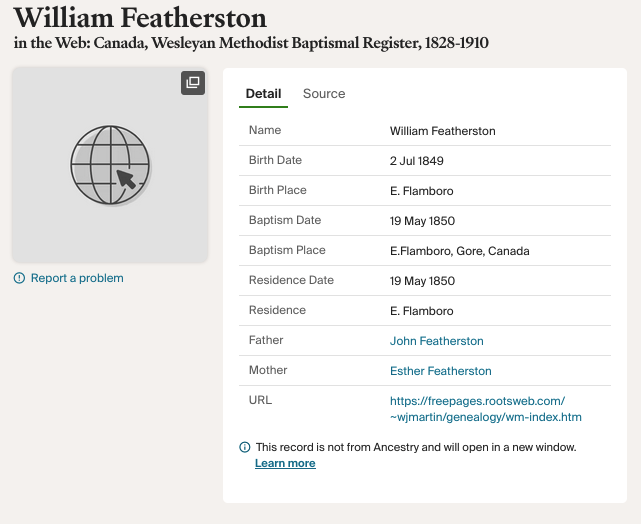Click the wm-index.htm second line of URL

[x=486, y=417]
